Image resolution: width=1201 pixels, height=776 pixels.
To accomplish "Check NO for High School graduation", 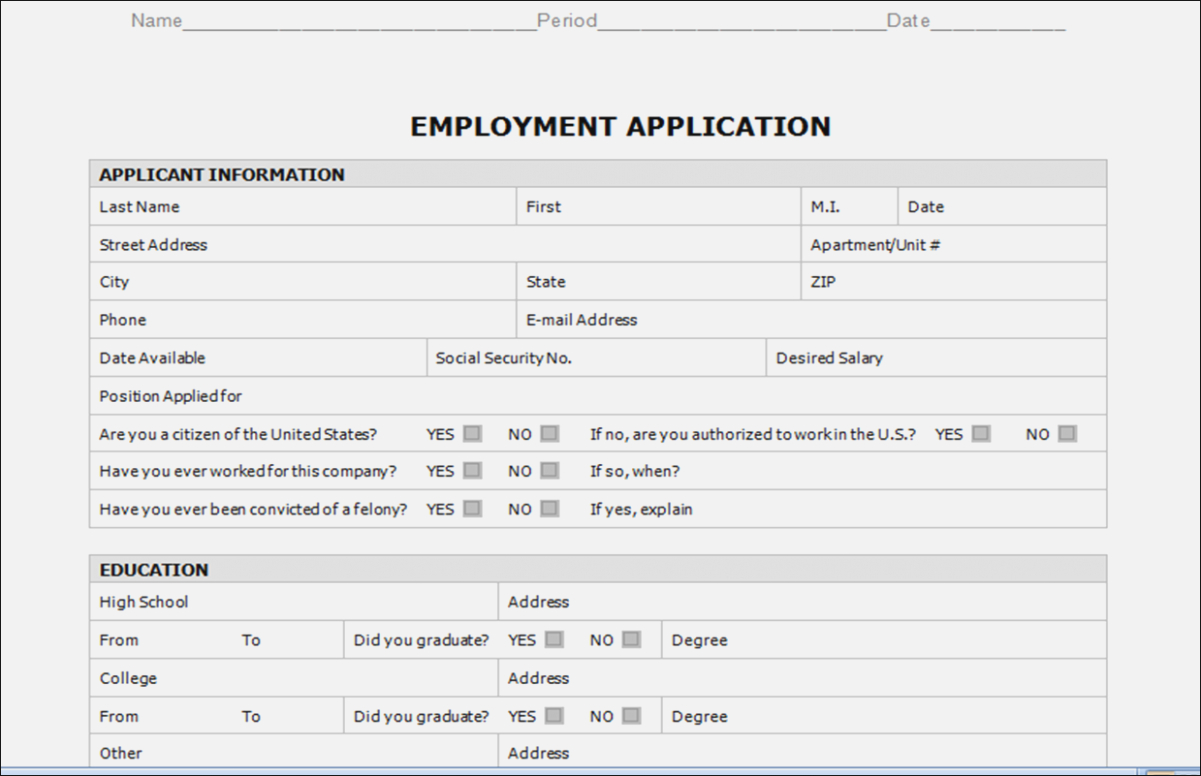I will 631,639.
